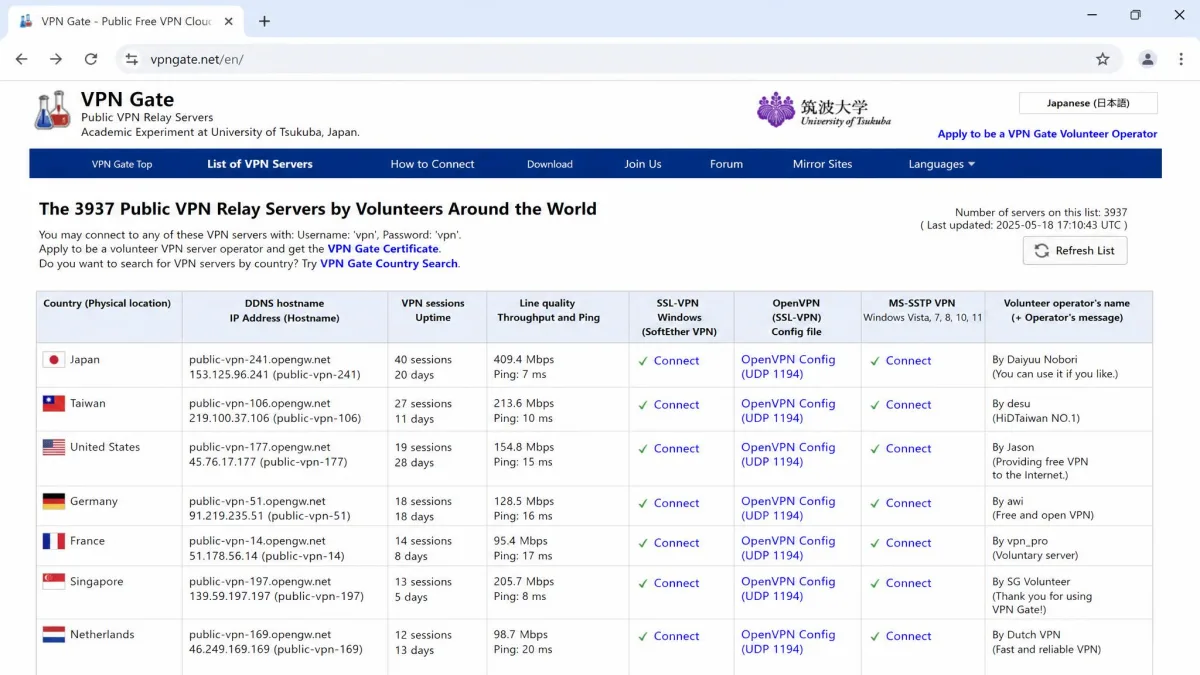Click the Japan flag icon
Screen dimensions: 1200x675
click(54, 360)
